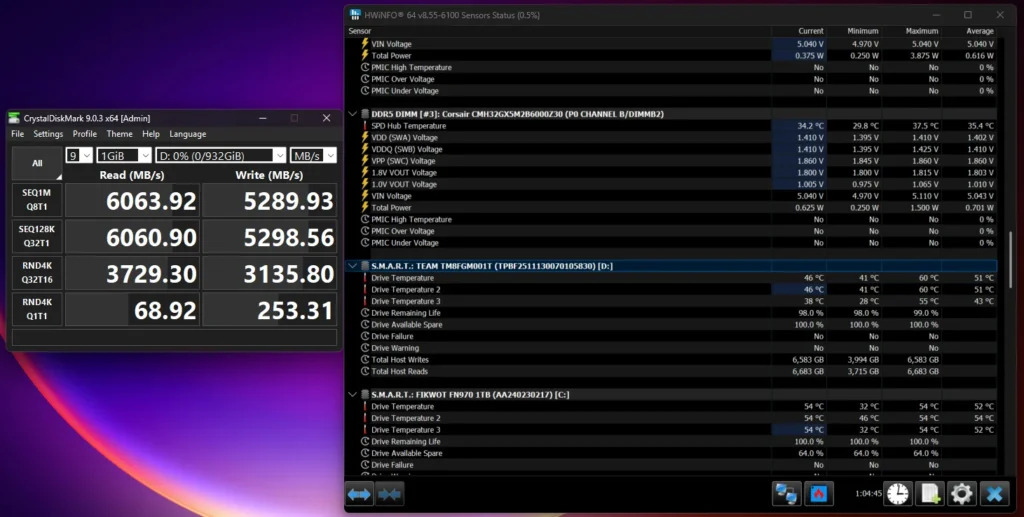Open the Profile menu in CrystalDiskMark

pos(85,134)
